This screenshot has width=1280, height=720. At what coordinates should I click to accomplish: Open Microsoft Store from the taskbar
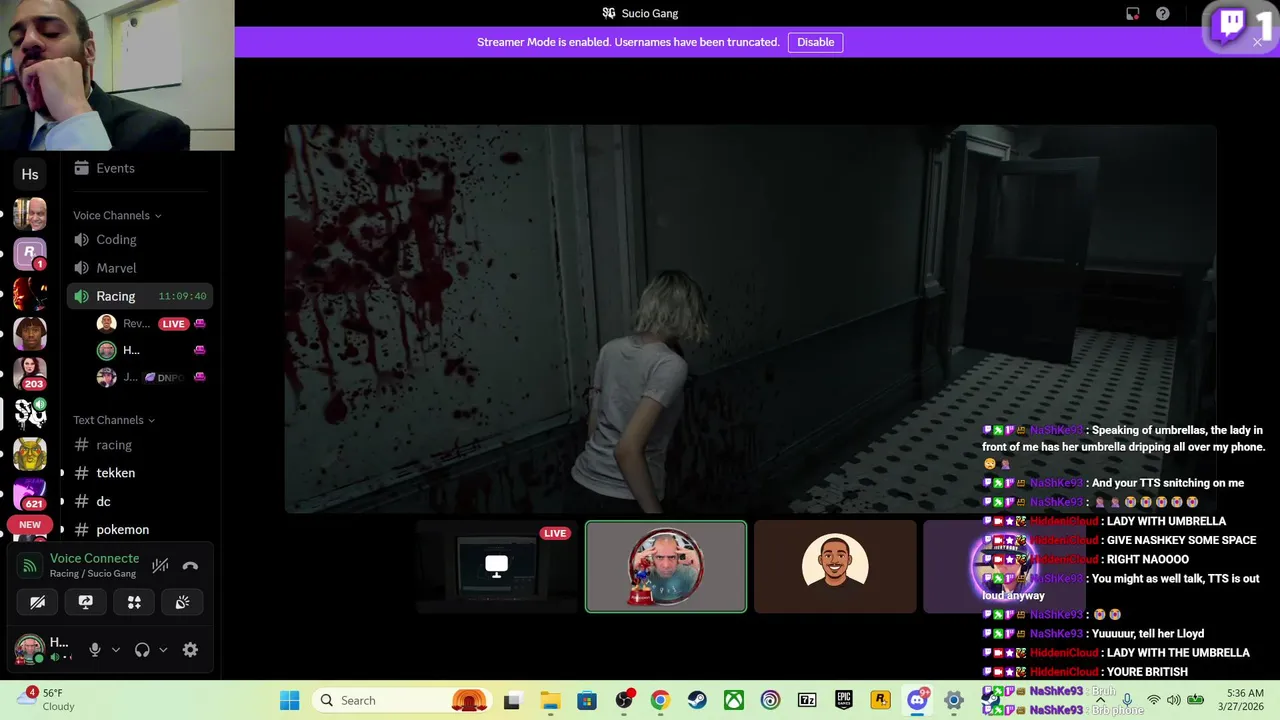pos(587,700)
